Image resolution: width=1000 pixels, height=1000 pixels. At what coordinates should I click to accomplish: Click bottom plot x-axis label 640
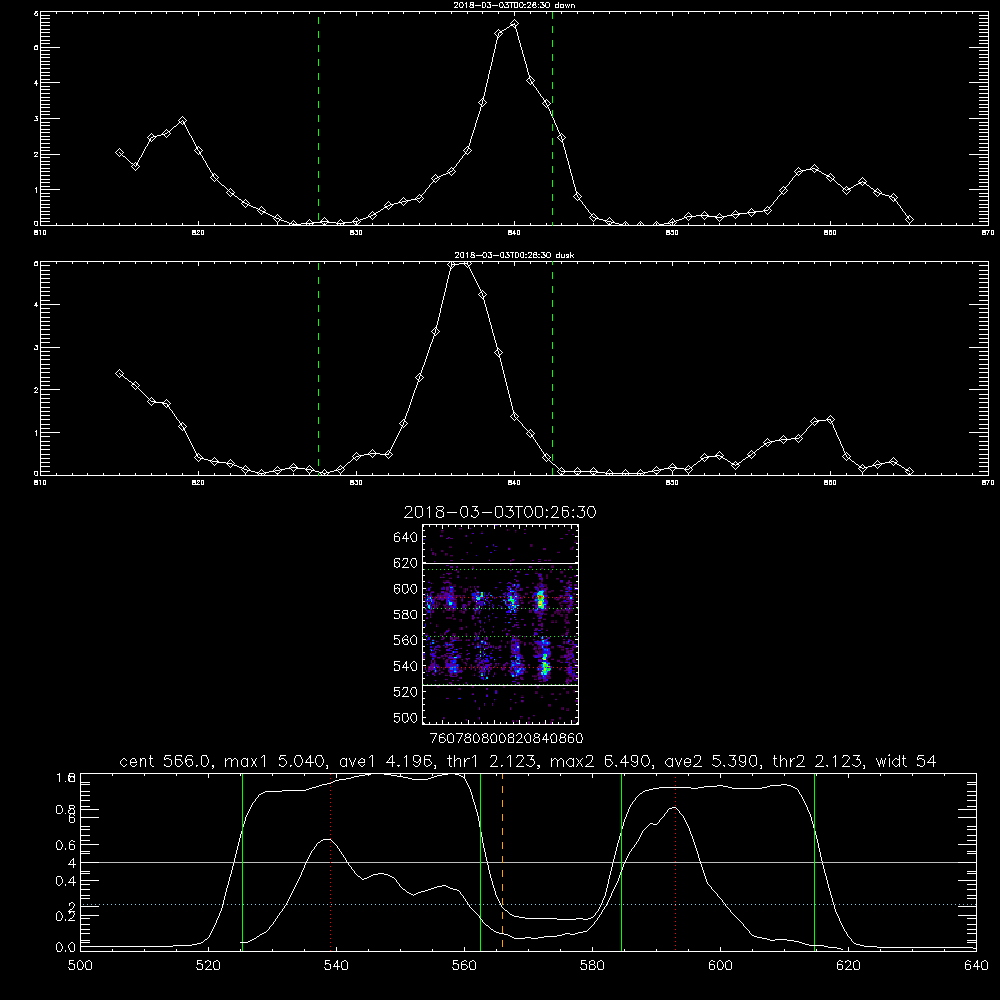click(976, 966)
